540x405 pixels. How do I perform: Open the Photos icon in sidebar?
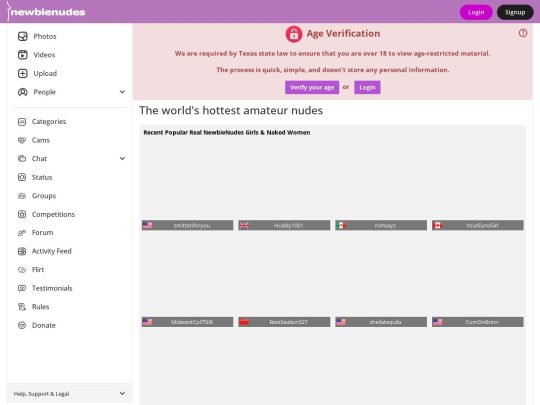[23, 36]
